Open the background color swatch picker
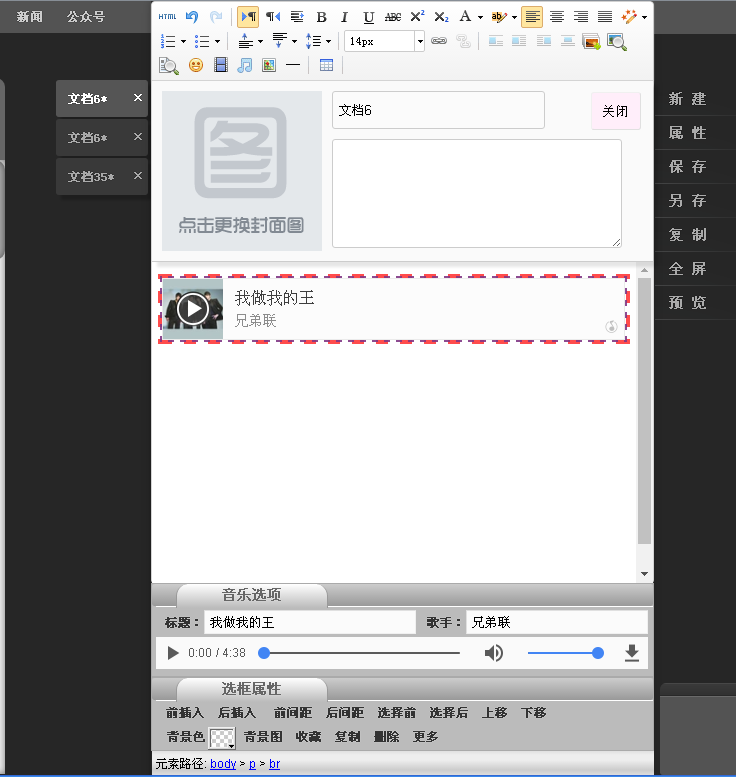The height and width of the screenshot is (777, 736). point(222,738)
